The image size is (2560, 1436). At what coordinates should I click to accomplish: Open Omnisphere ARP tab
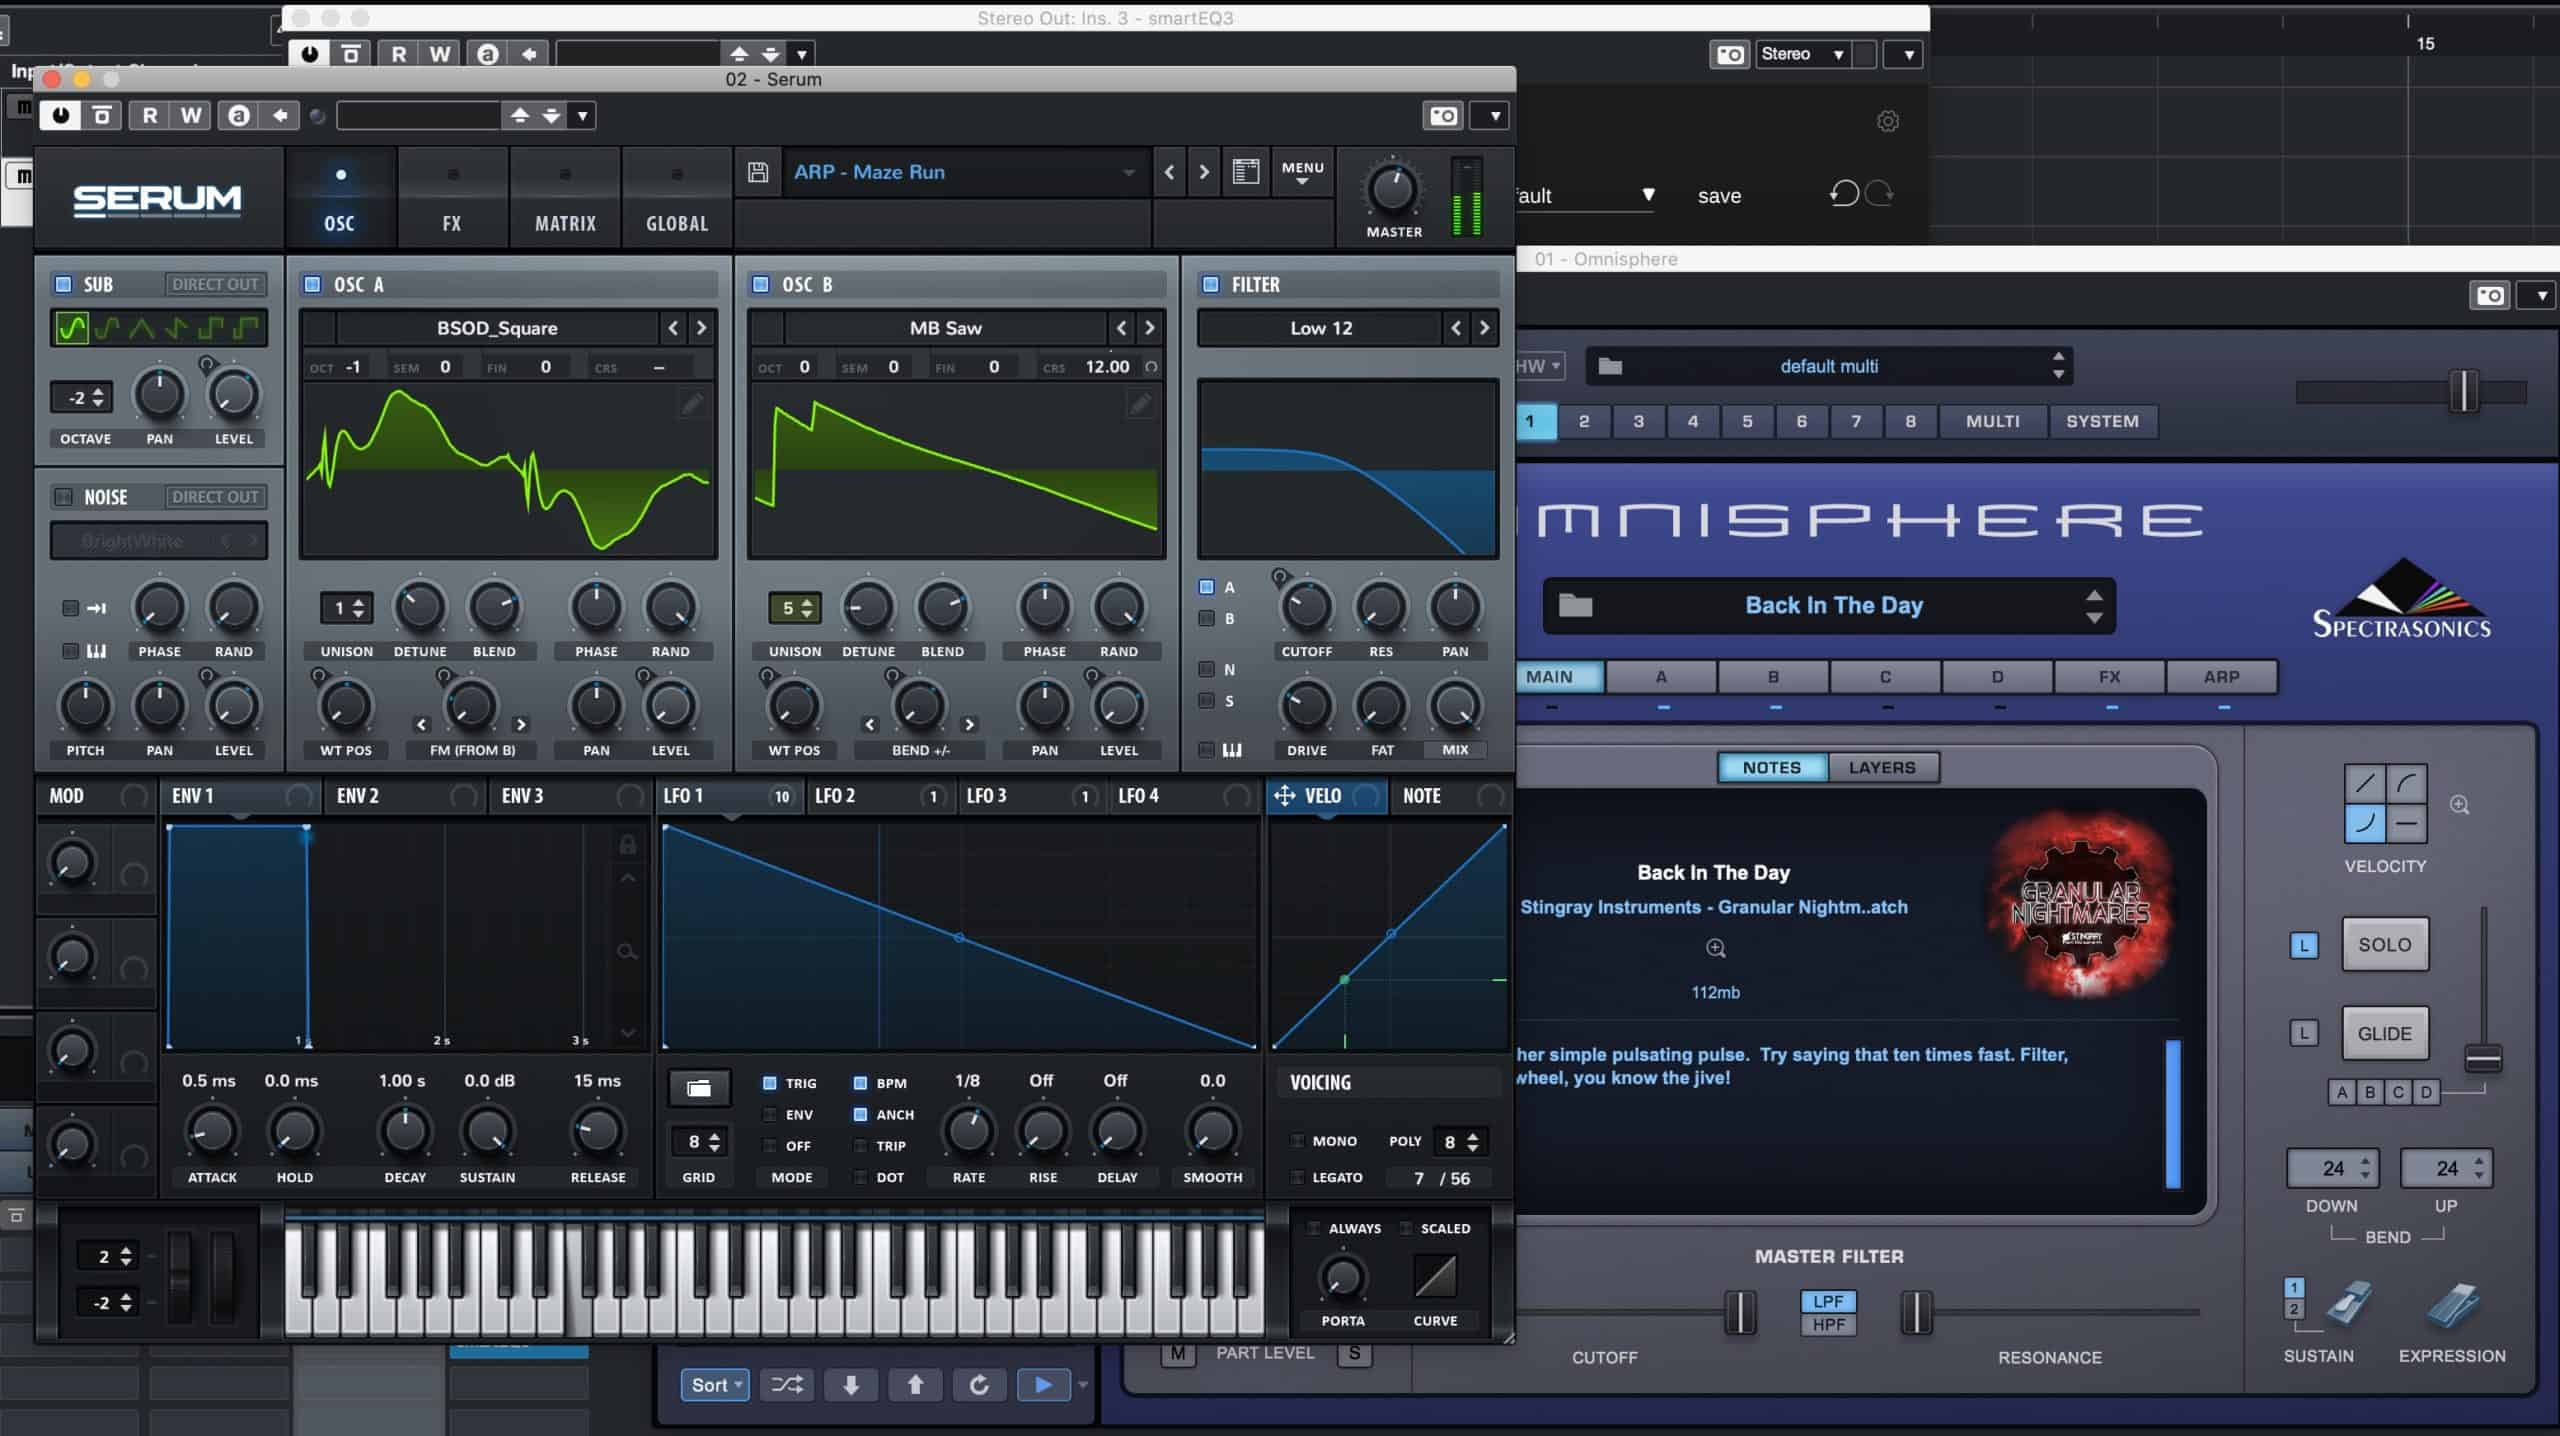(2221, 677)
